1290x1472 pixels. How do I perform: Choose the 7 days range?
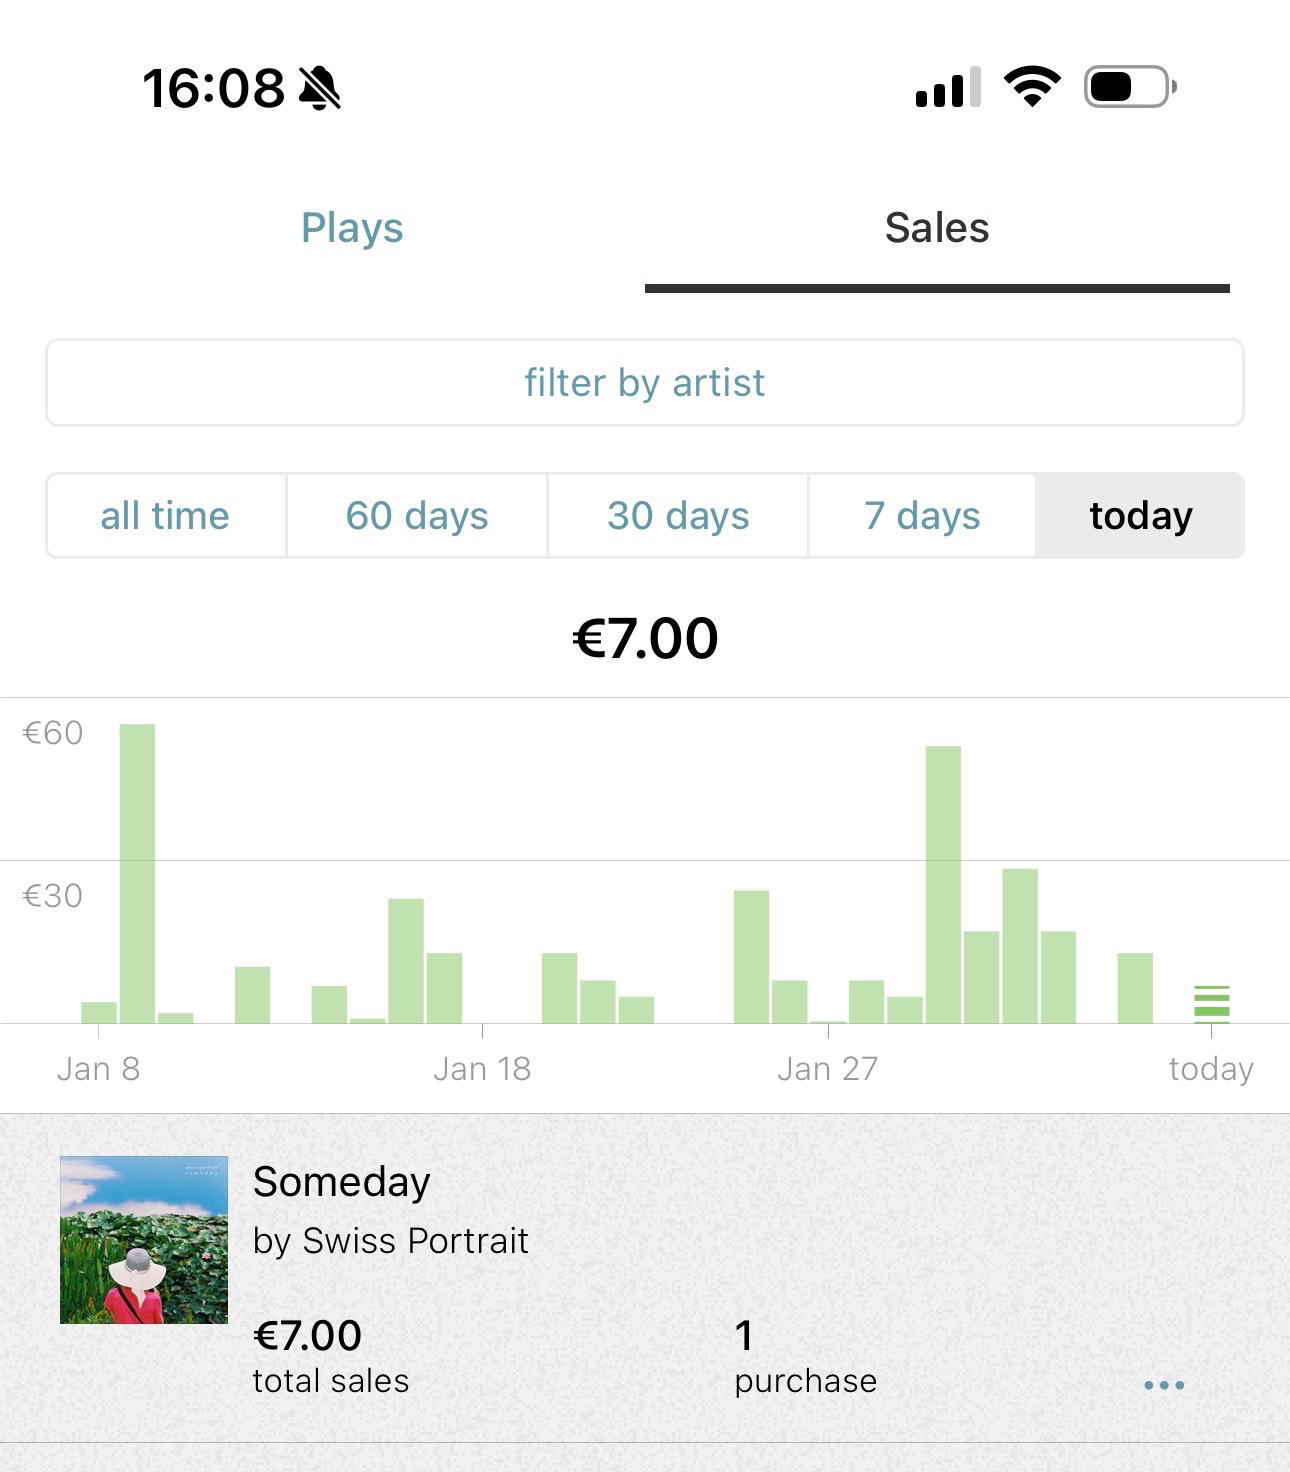(922, 516)
